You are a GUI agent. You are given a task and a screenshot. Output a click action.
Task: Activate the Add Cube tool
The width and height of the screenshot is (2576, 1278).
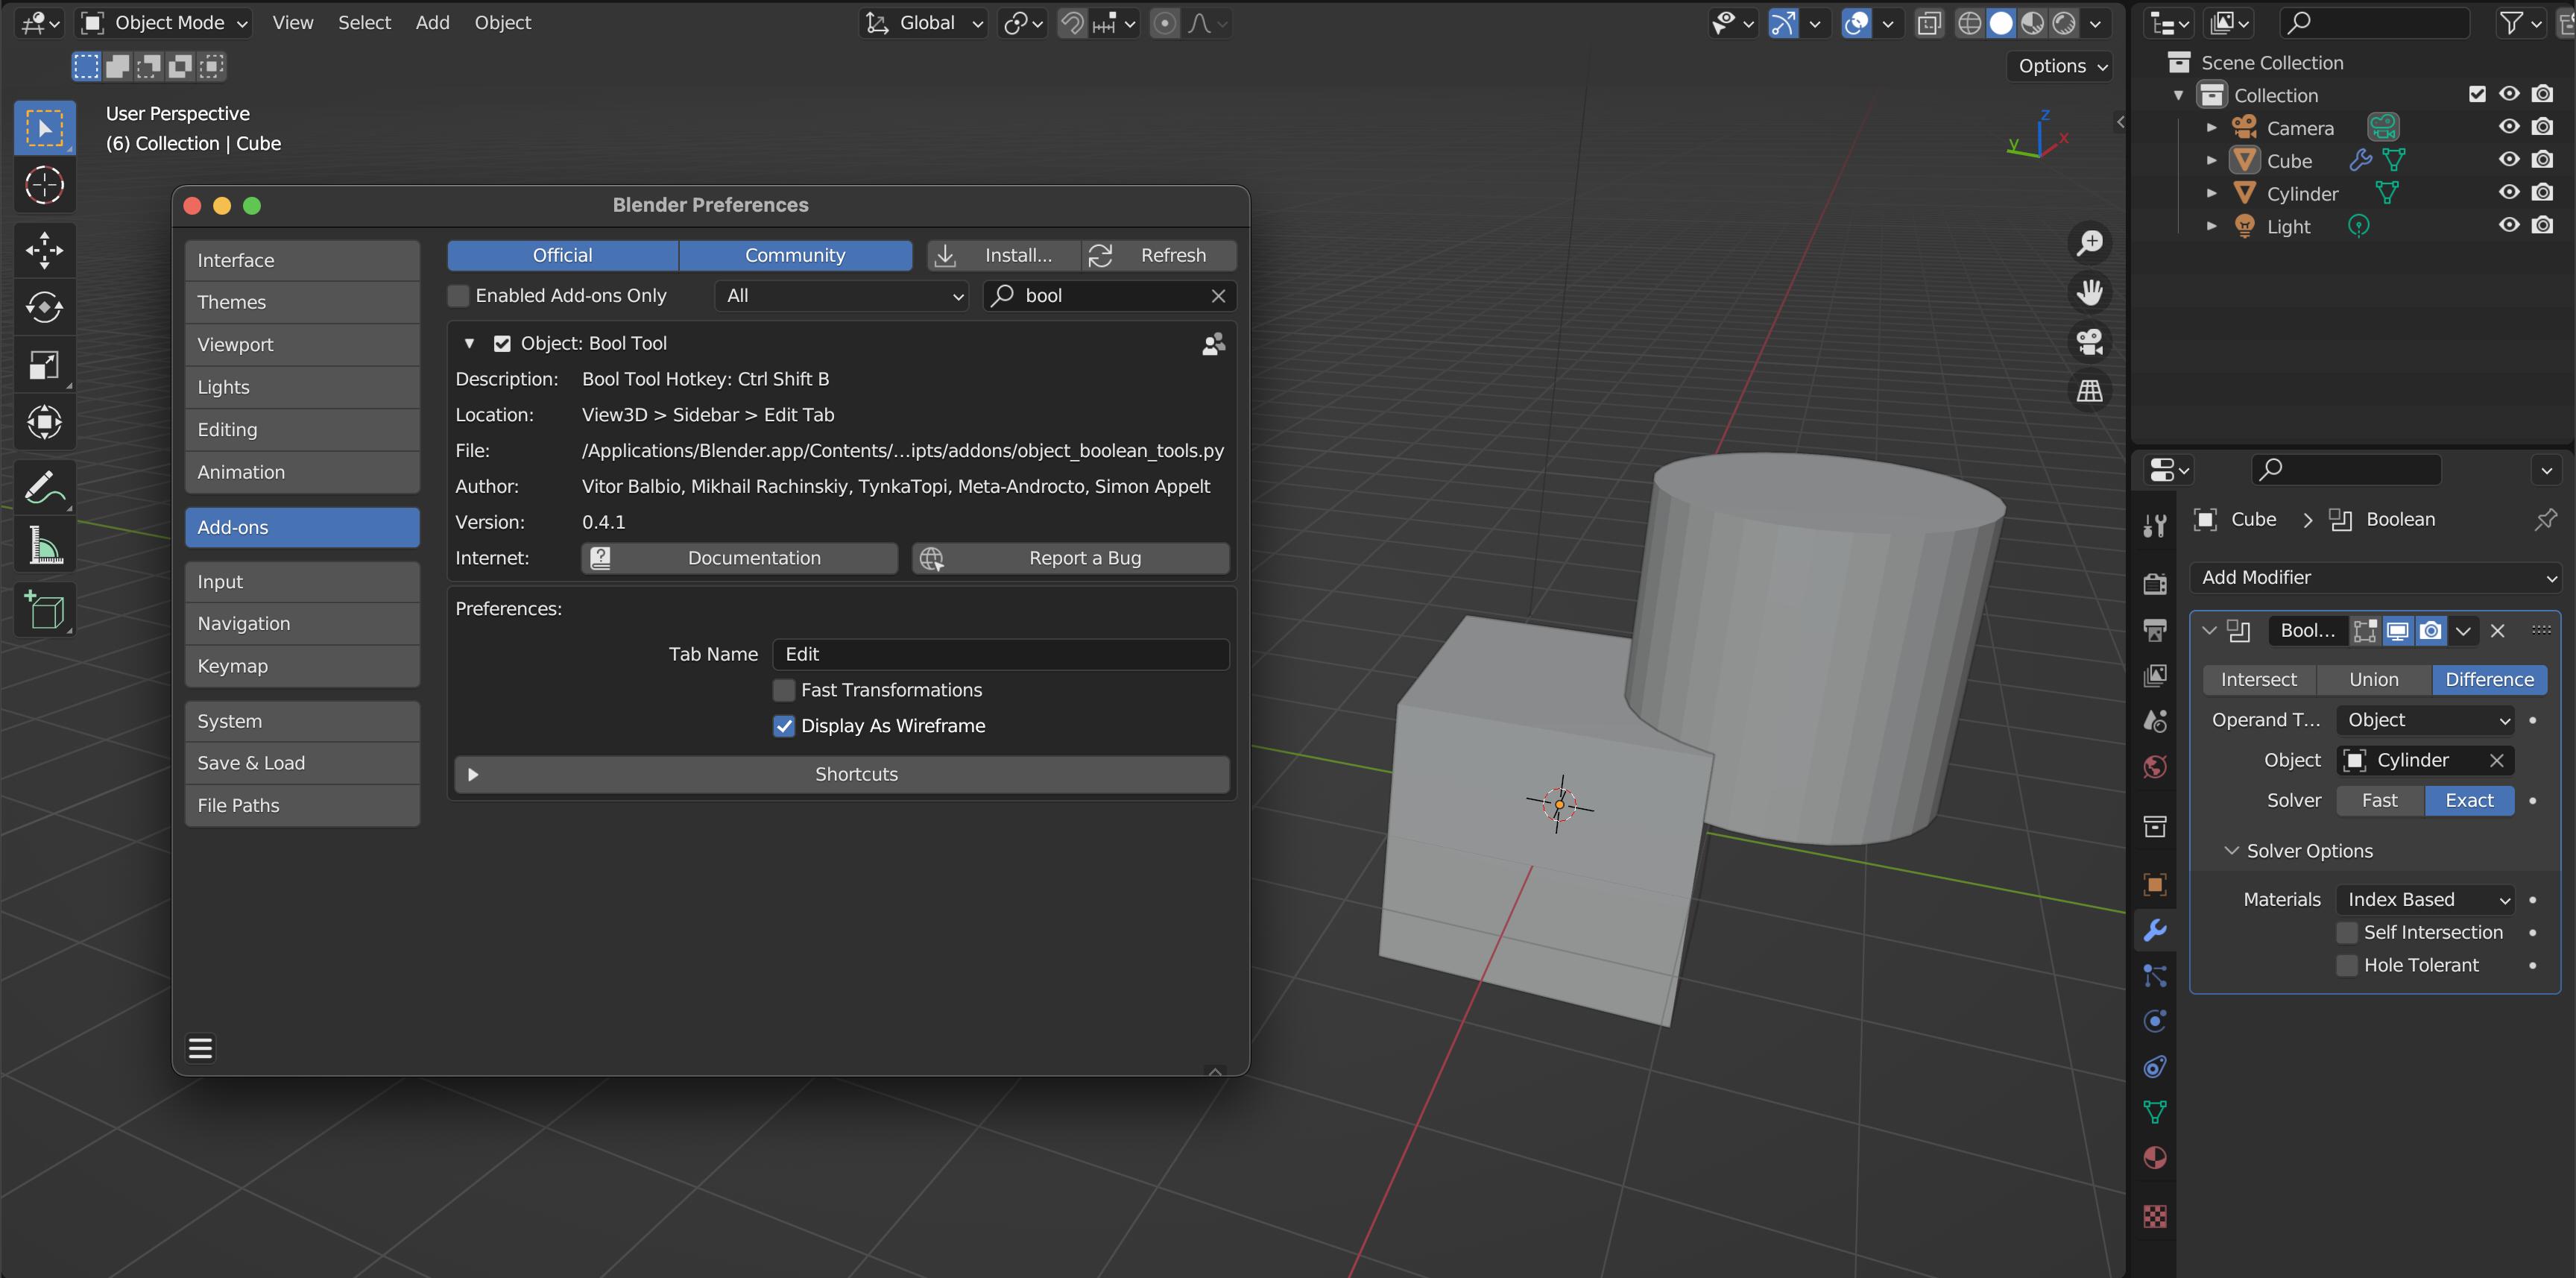pos(44,610)
